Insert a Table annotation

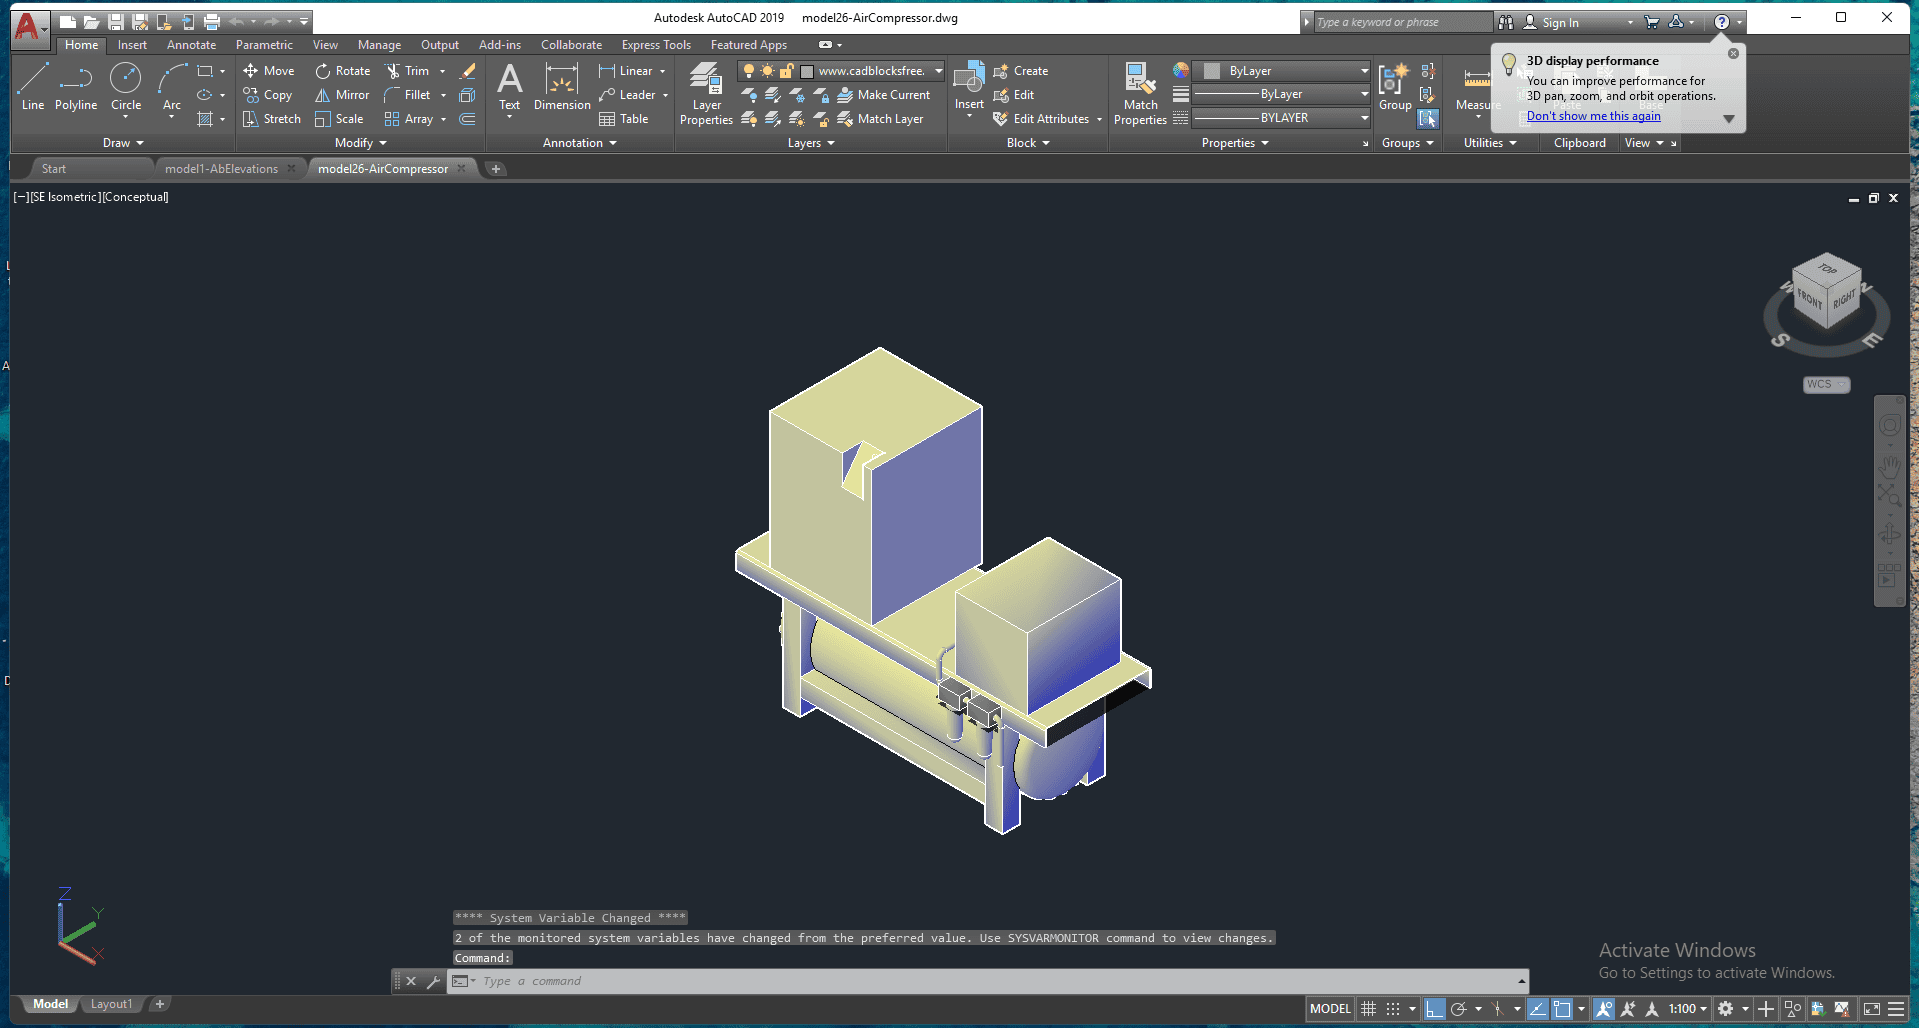click(624, 119)
